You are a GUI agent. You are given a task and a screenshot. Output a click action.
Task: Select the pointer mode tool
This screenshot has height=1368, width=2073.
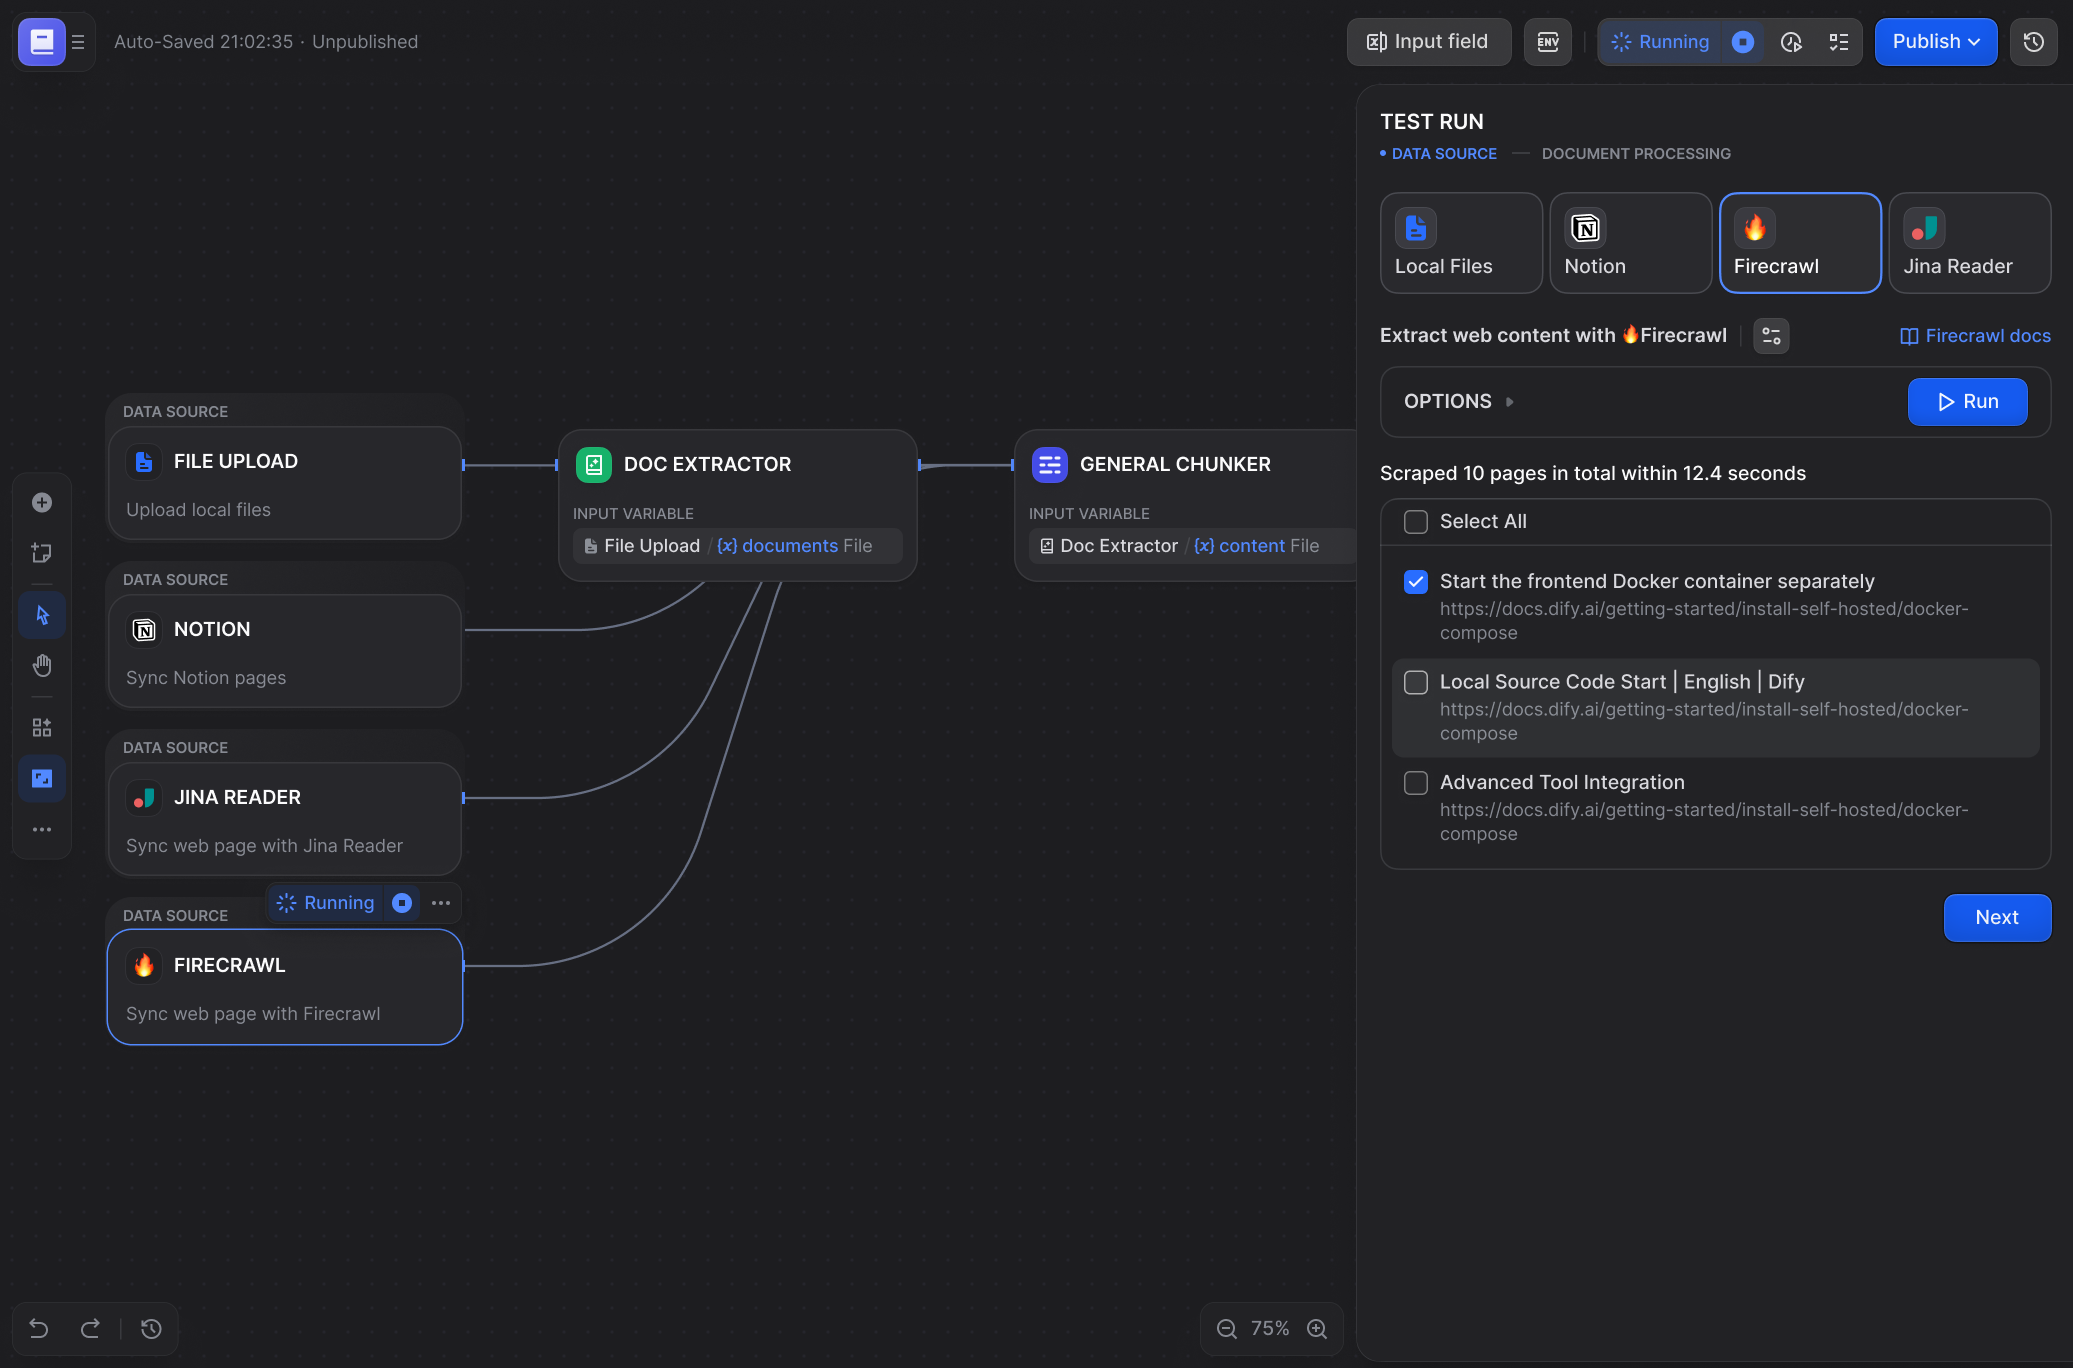tap(42, 615)
